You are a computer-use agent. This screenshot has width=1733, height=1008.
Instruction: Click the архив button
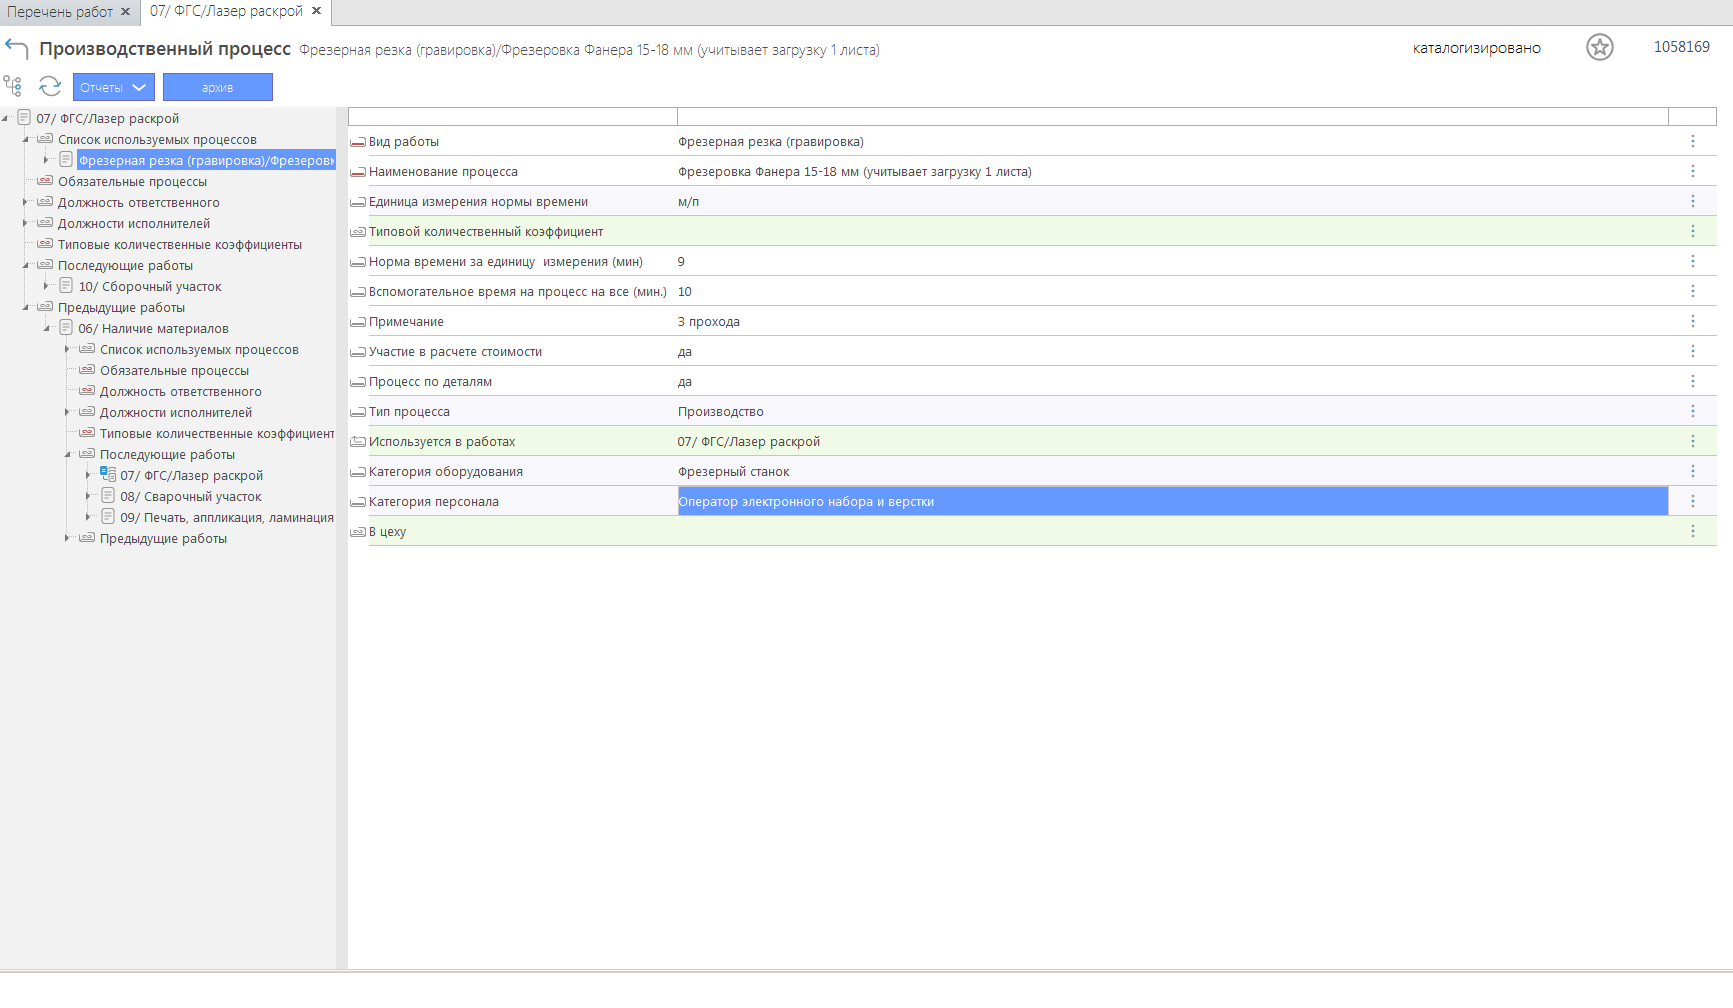click(x=217, y=88)
